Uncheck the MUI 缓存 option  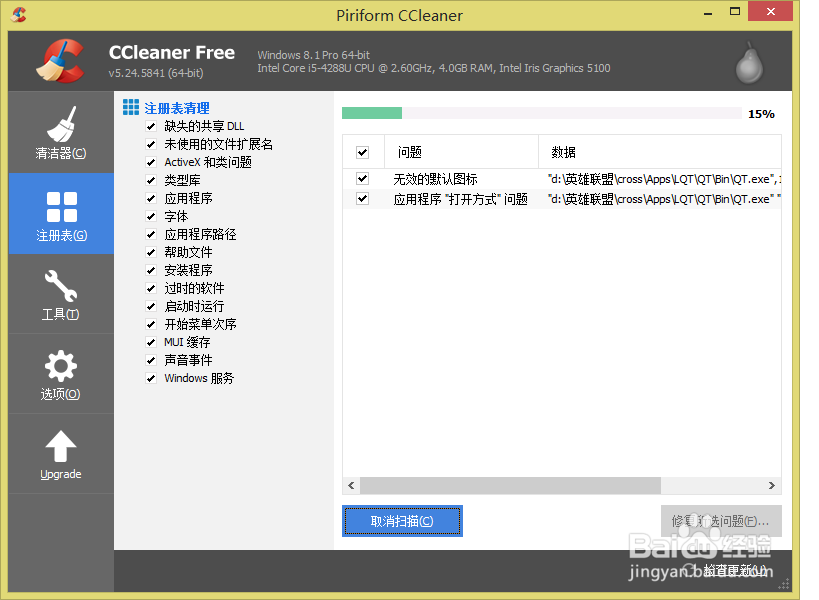click(x=150, y=341)
